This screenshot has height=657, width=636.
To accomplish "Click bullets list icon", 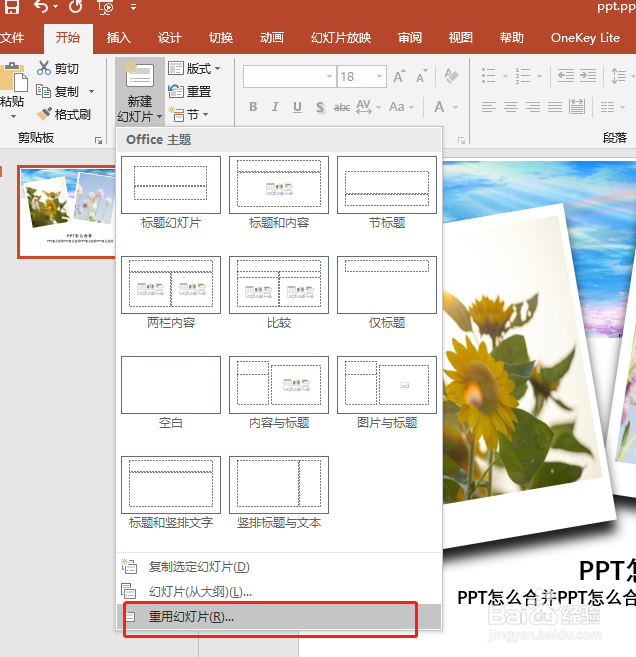I will [489, 76].
